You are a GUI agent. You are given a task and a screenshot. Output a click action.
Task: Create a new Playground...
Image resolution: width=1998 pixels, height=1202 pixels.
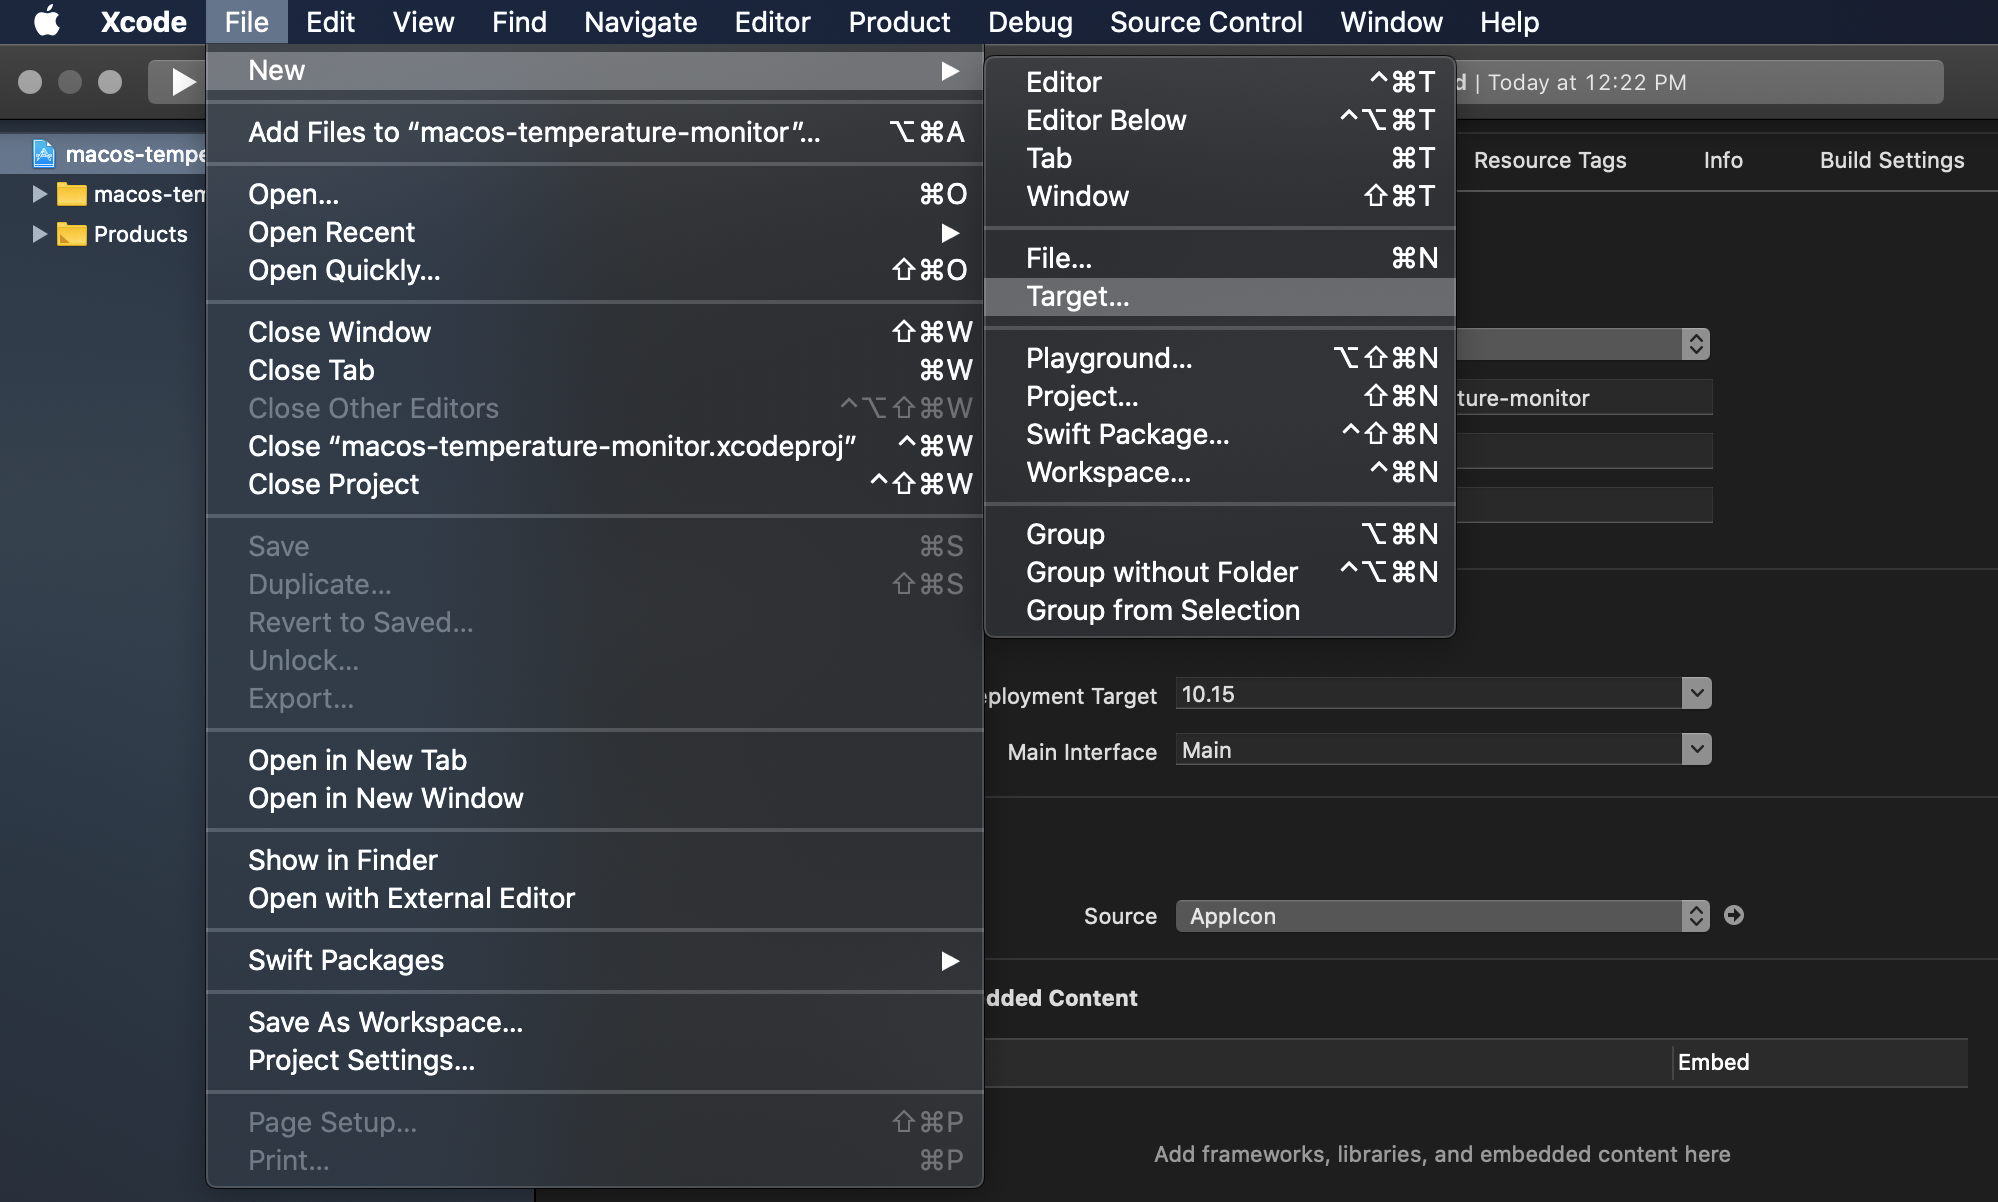[x=1219, y=358]
